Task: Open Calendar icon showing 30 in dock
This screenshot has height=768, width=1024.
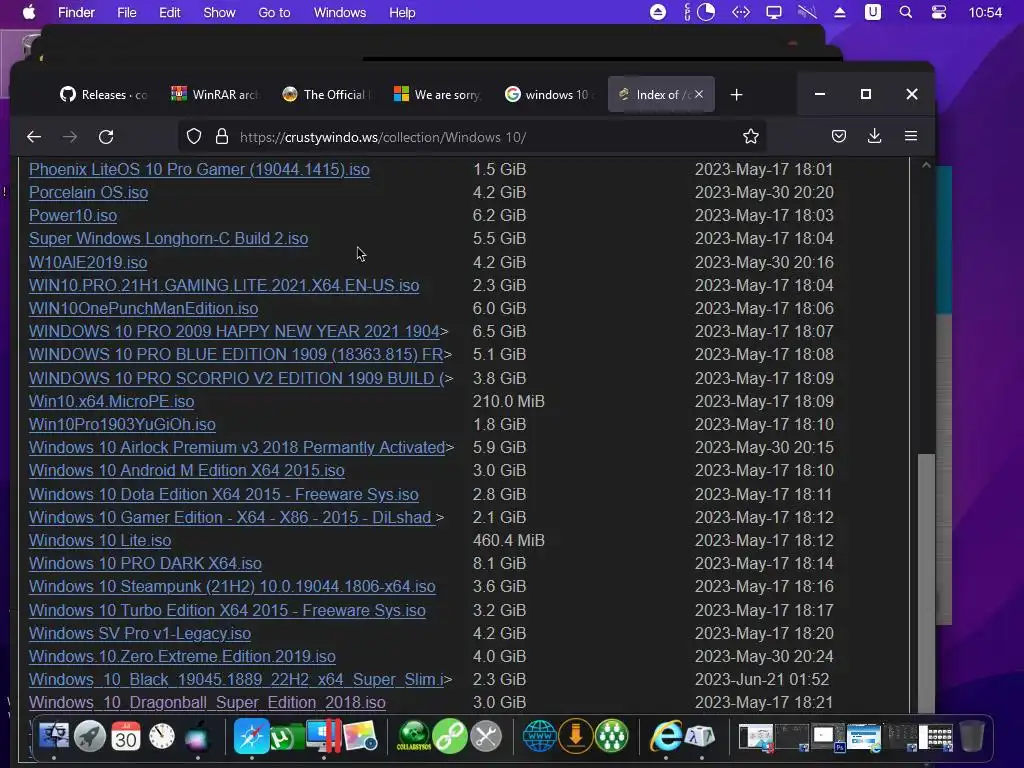Action: click(125, 737)
